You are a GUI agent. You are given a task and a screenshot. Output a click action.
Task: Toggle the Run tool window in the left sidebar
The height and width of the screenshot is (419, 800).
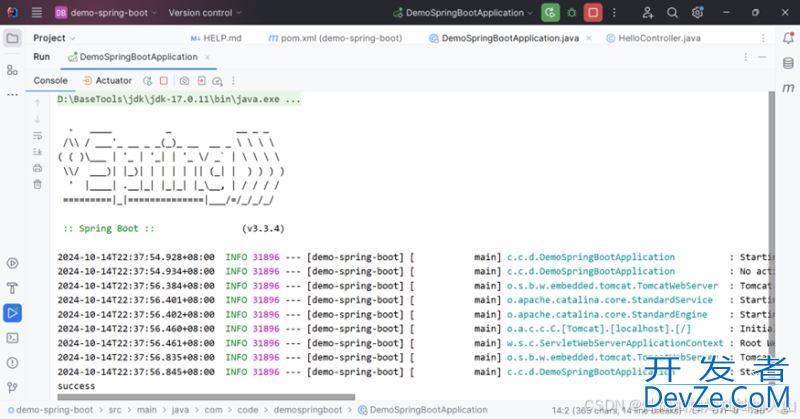[x=12, y=313]
